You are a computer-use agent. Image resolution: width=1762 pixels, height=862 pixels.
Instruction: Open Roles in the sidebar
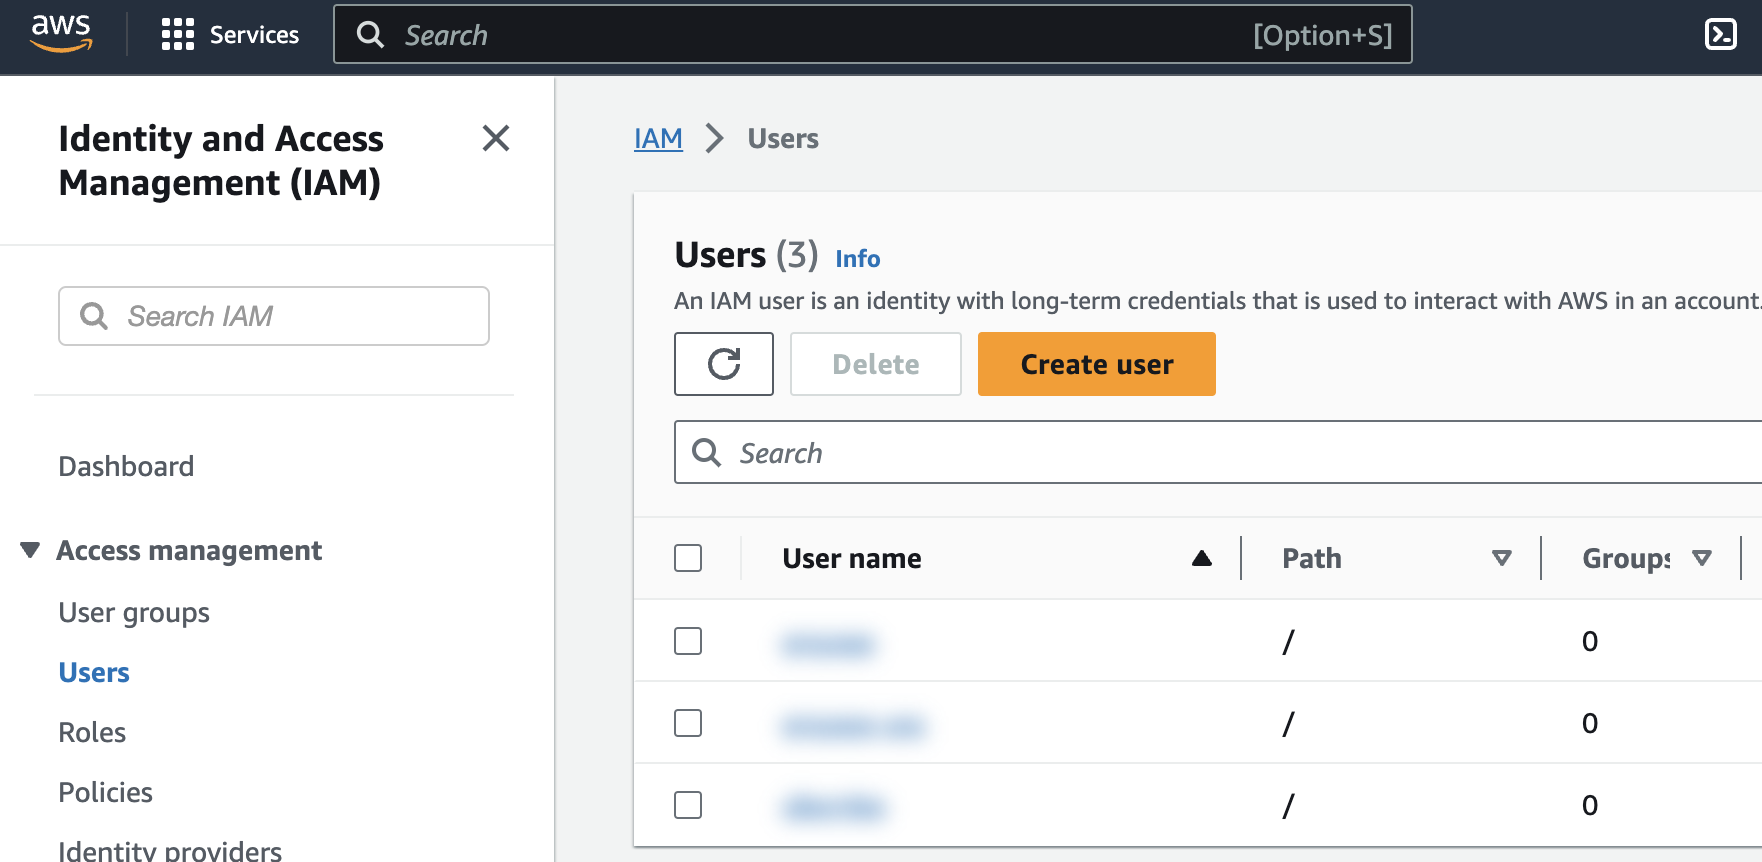[92, 732]
